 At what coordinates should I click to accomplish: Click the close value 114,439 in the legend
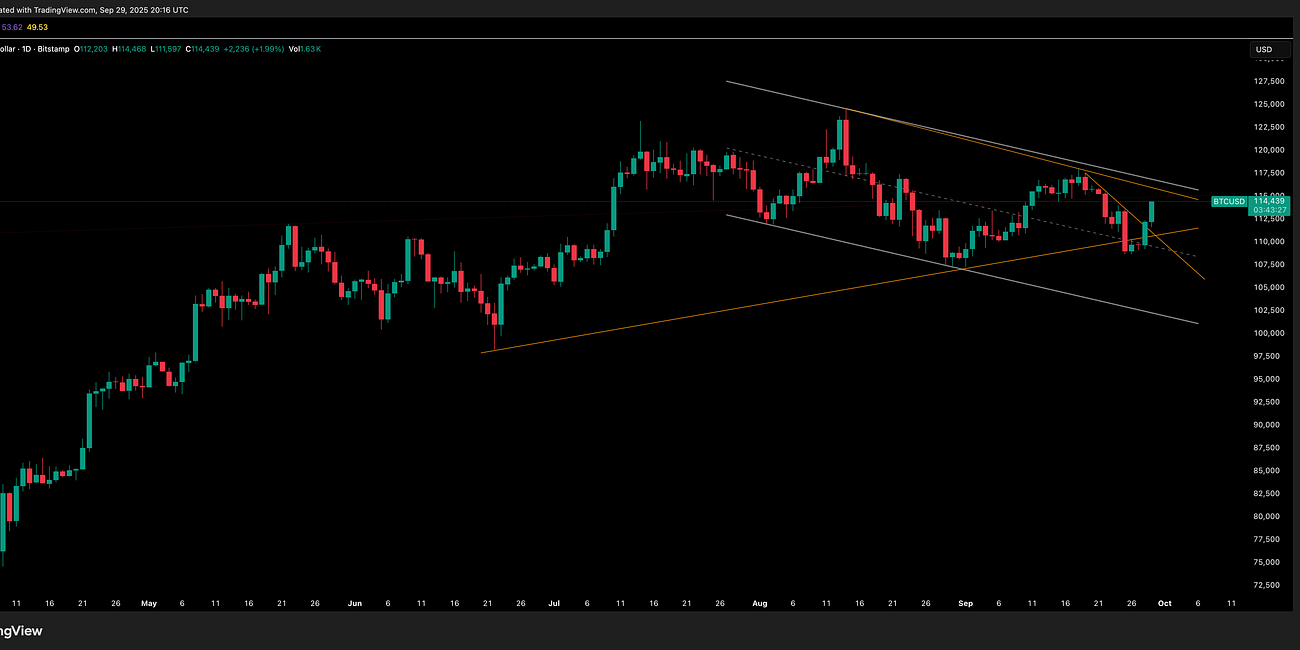205,48
